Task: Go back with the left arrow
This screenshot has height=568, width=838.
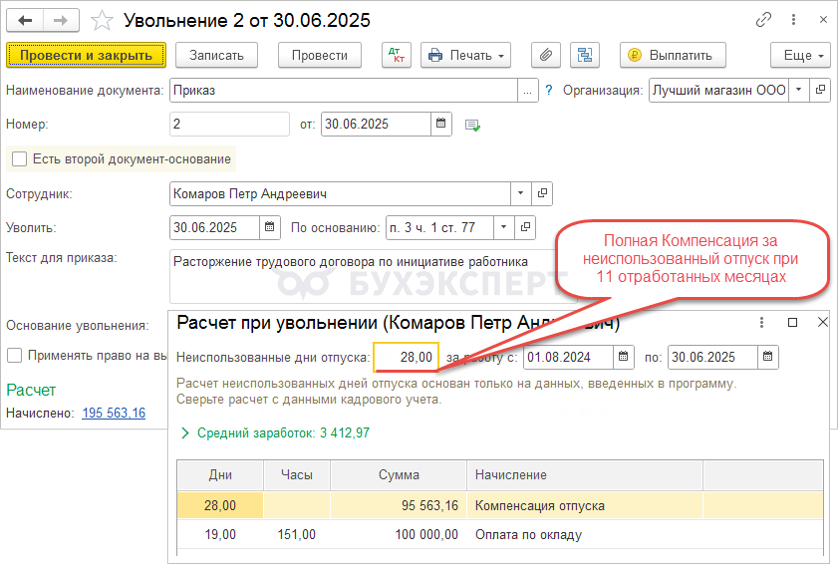Action: coord(25,20)
